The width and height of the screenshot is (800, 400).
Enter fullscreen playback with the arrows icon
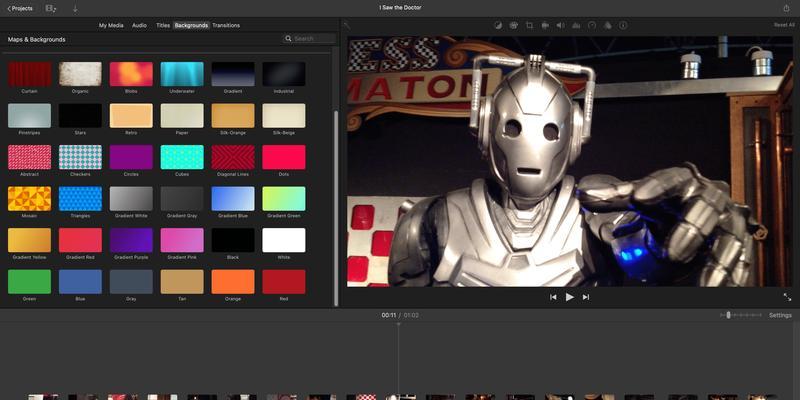(x=787, y=297)
